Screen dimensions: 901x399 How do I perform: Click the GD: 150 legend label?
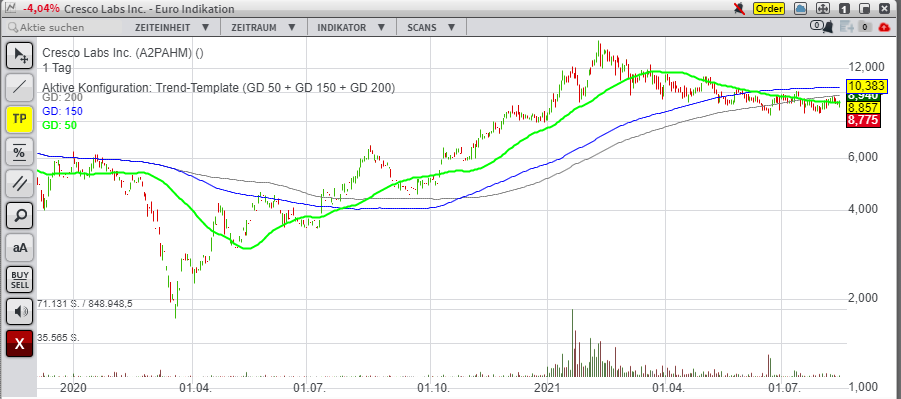pyautogui.click(x=62, y=112)
